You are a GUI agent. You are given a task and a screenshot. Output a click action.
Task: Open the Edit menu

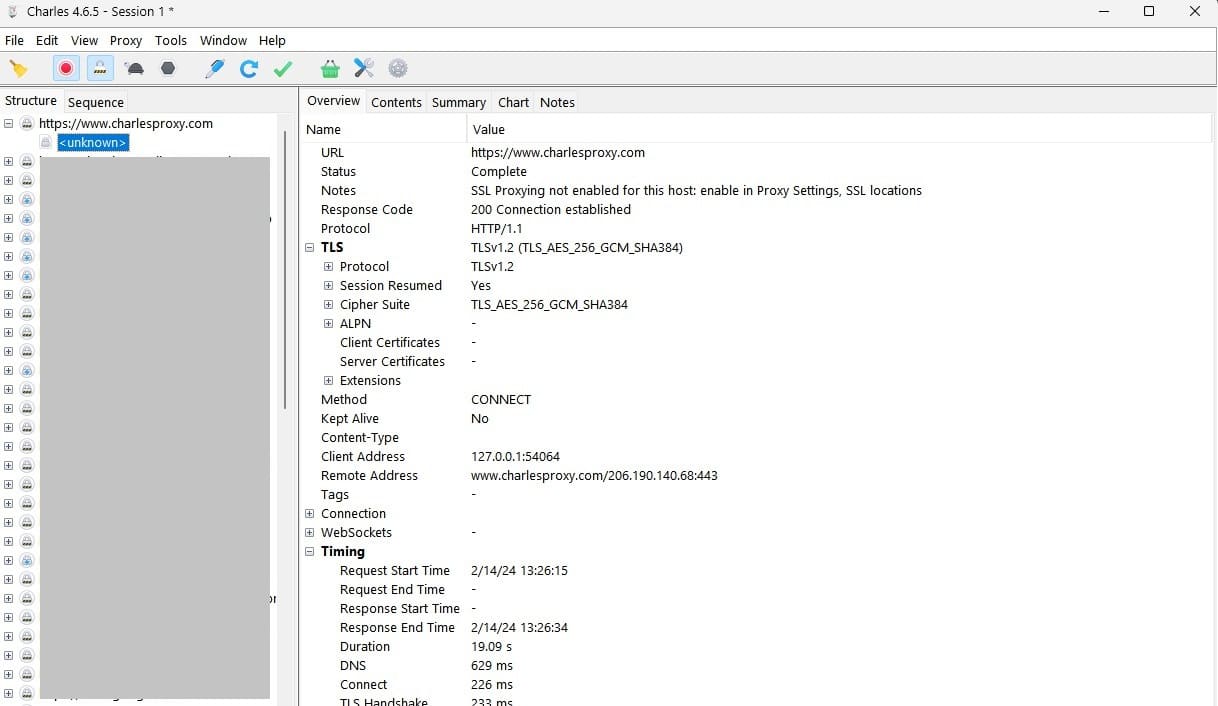coord(47,41)
